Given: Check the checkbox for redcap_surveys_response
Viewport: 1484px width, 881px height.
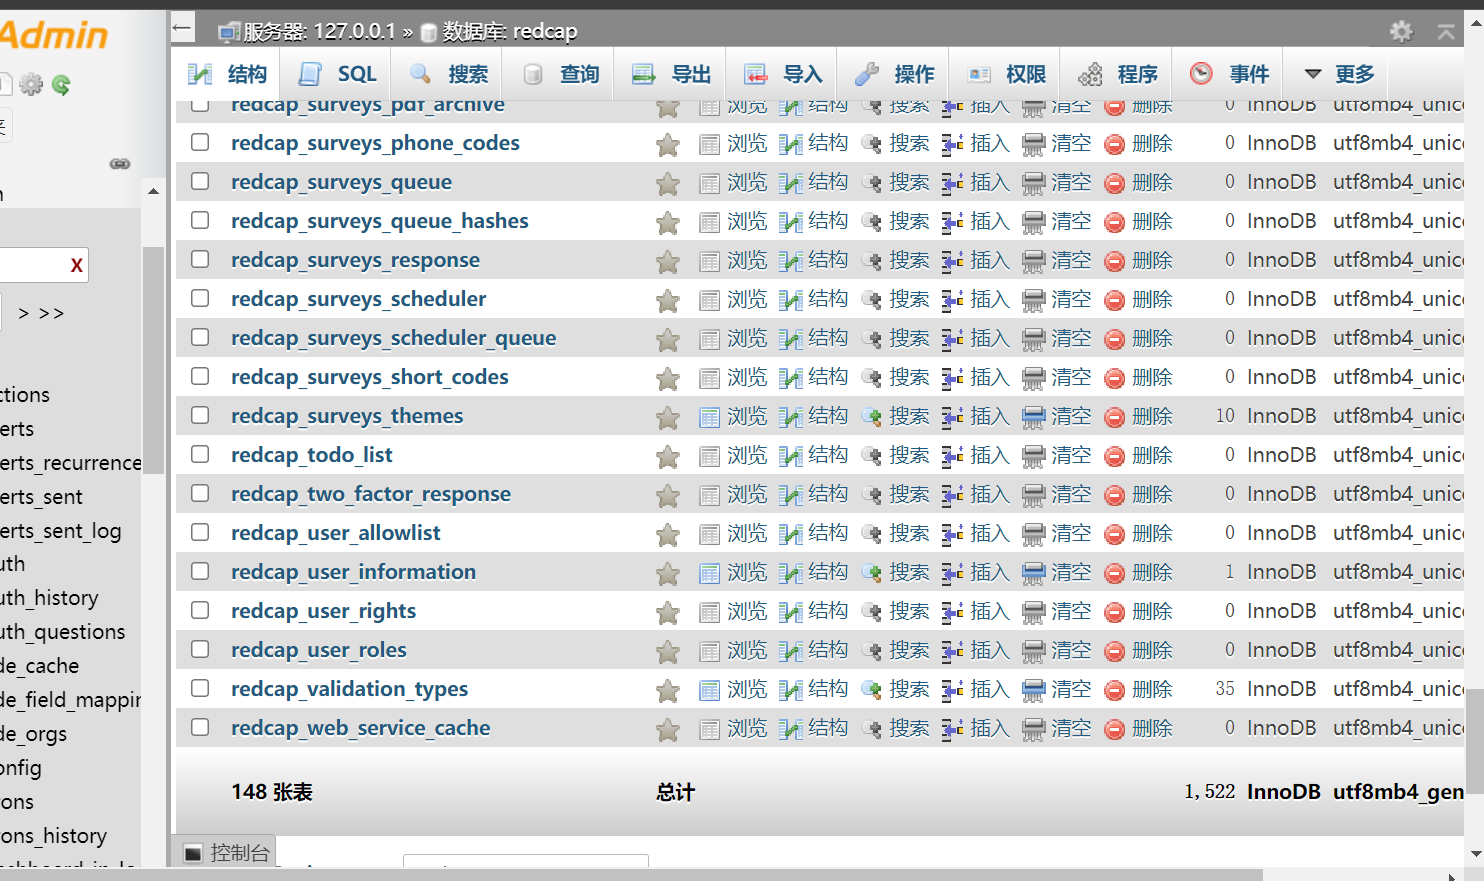Looking at the screenshot, I should 199,260.
